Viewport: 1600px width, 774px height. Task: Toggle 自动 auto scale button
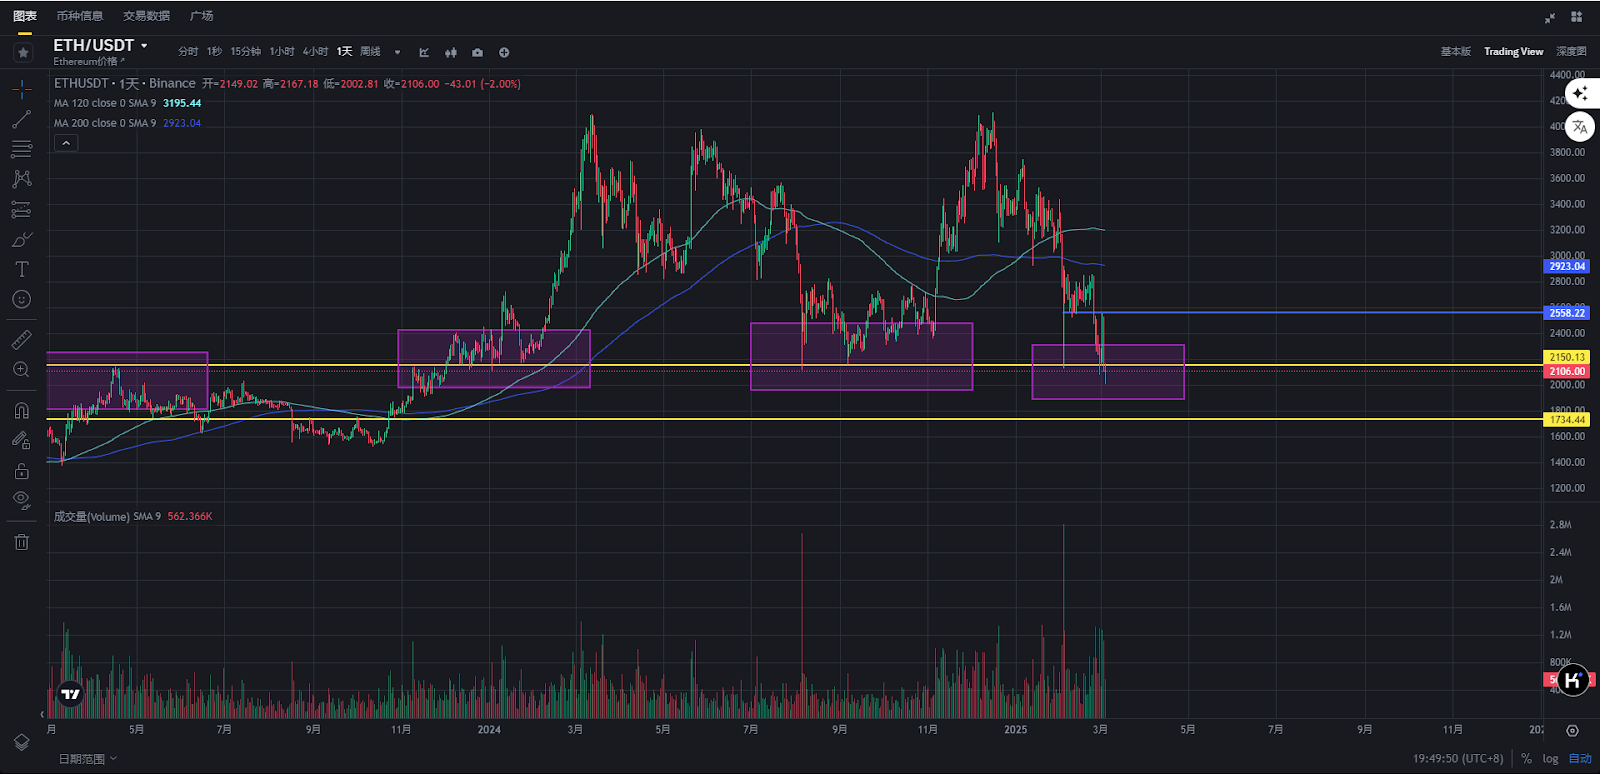(1580, 759)
